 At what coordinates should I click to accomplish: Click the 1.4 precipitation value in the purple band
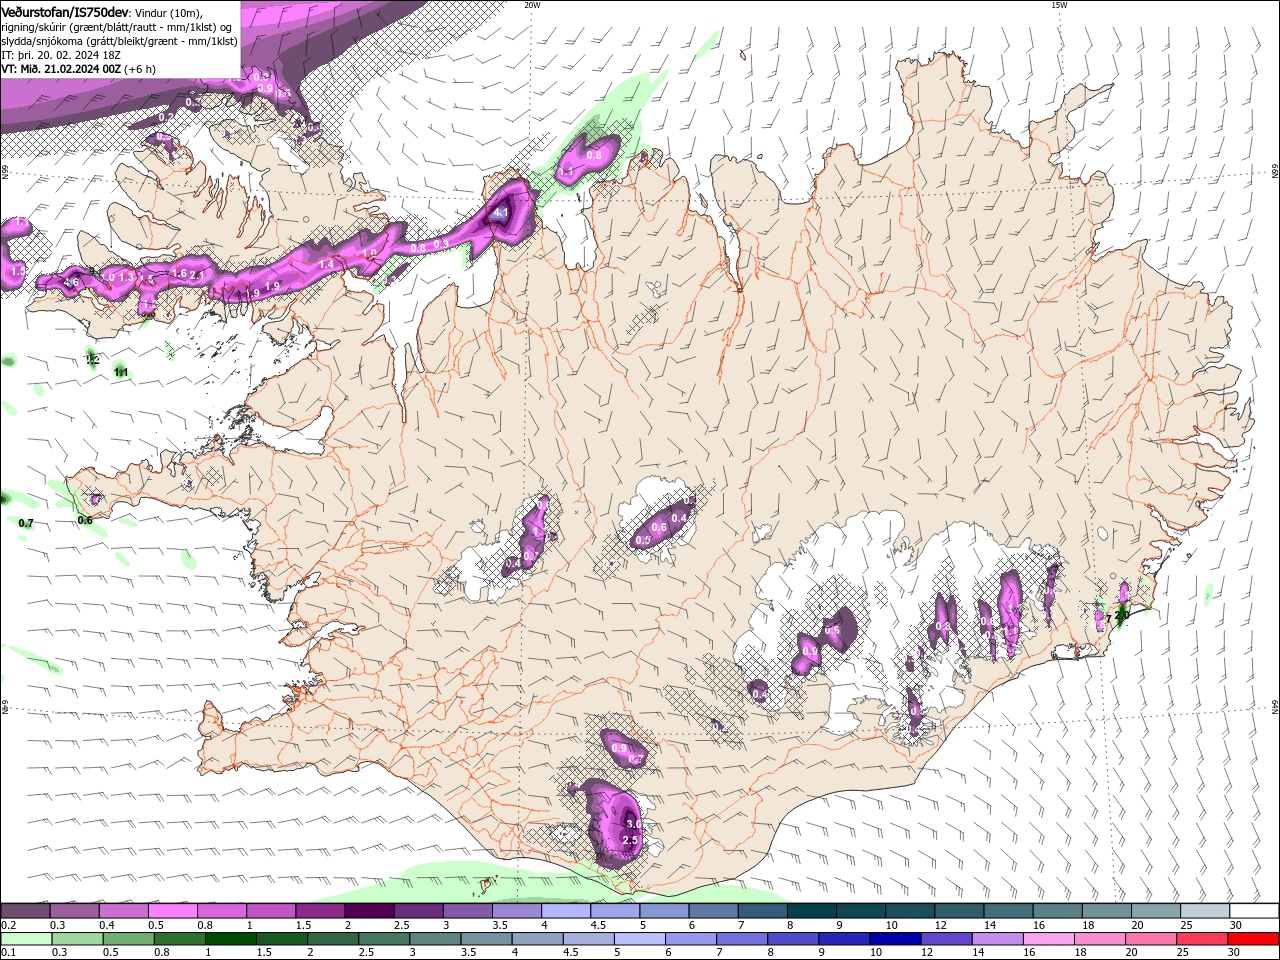(326, 264)
